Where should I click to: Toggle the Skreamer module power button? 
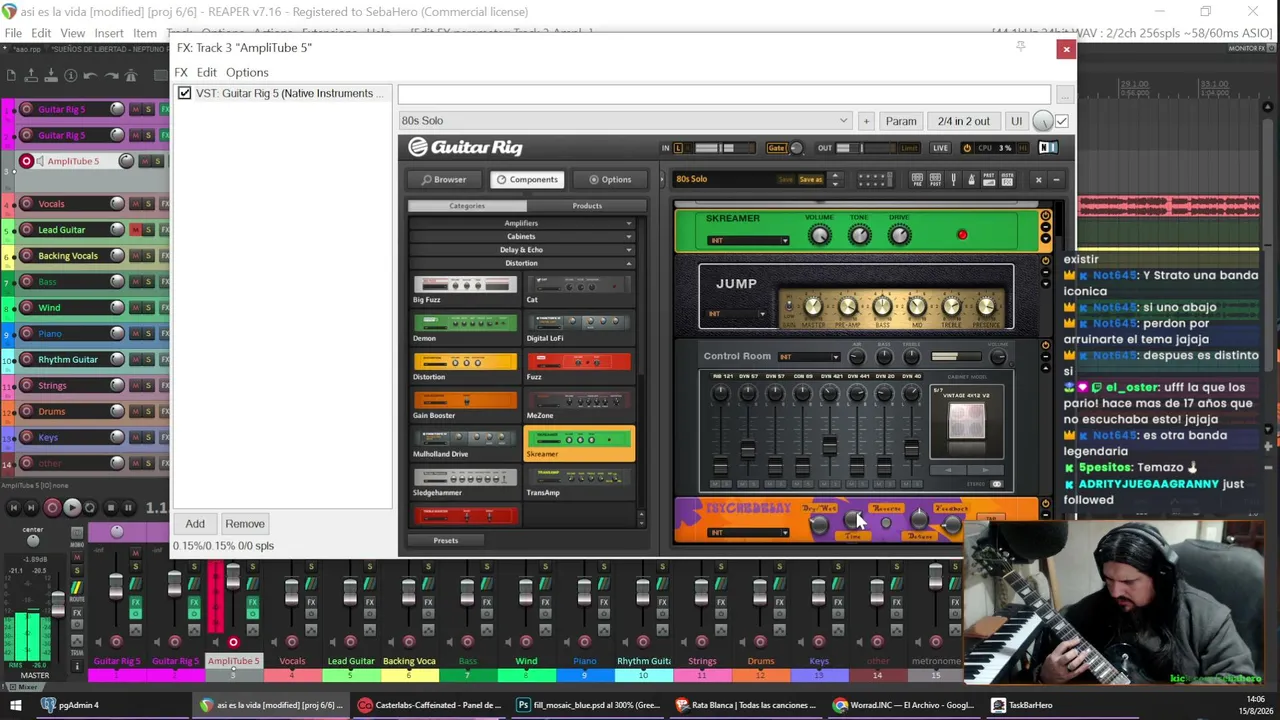point(1045,216)
